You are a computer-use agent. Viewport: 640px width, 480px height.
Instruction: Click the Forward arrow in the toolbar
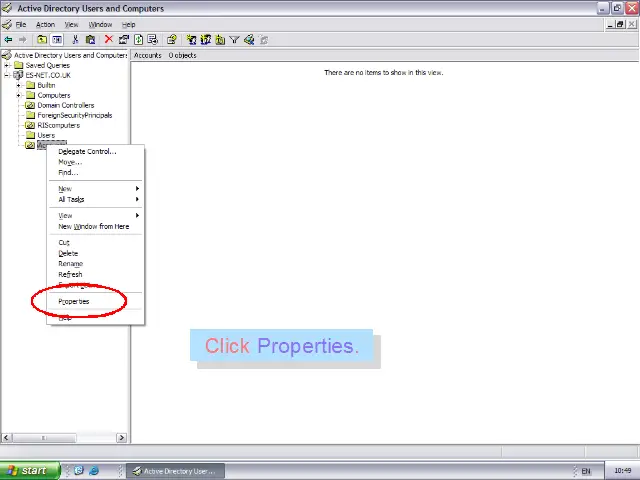pos(23,40)
